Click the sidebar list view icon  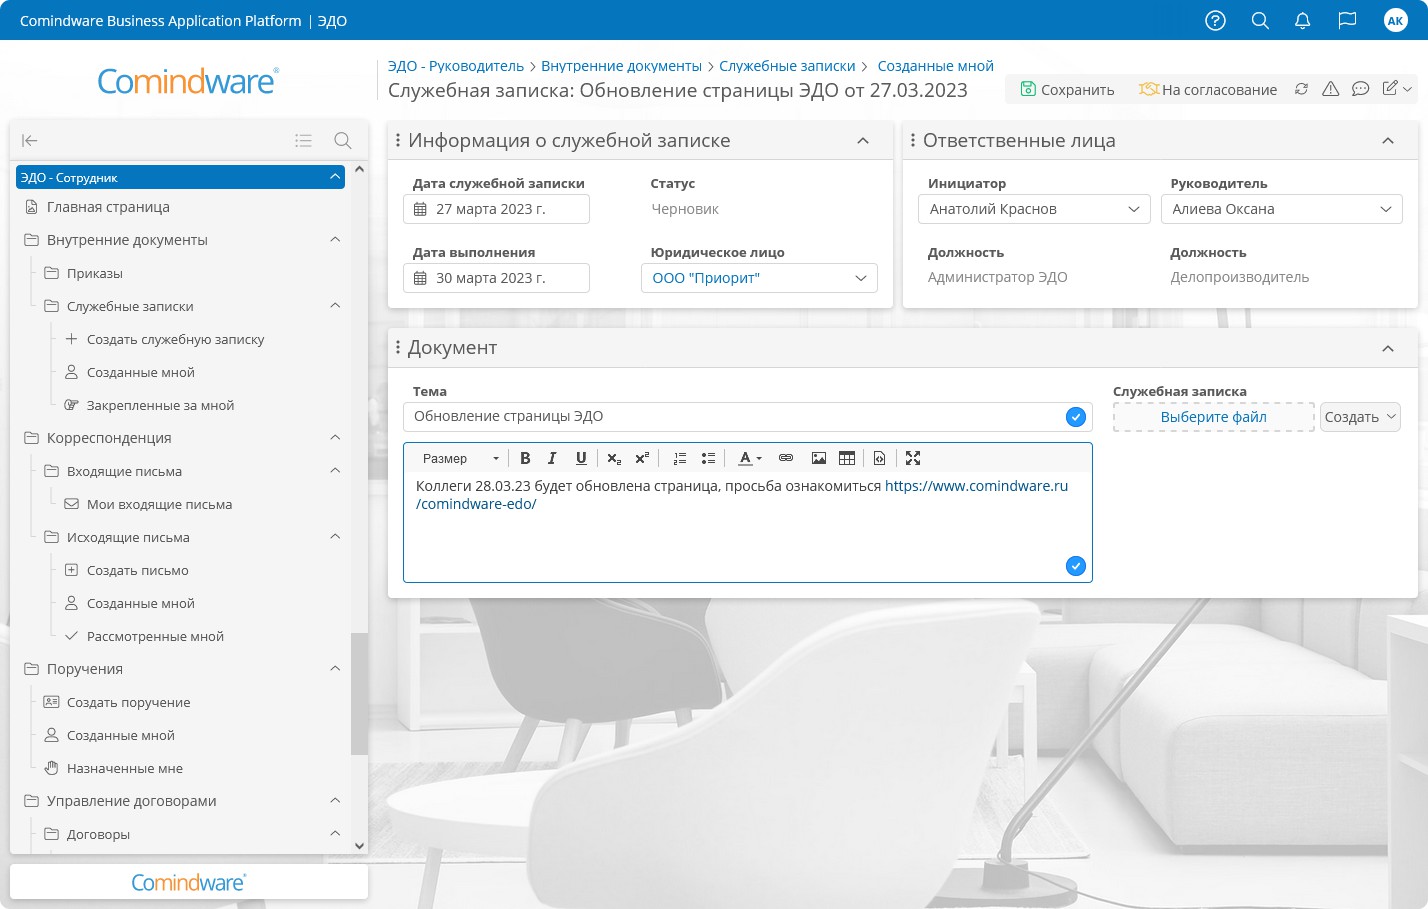coord(304,140)
